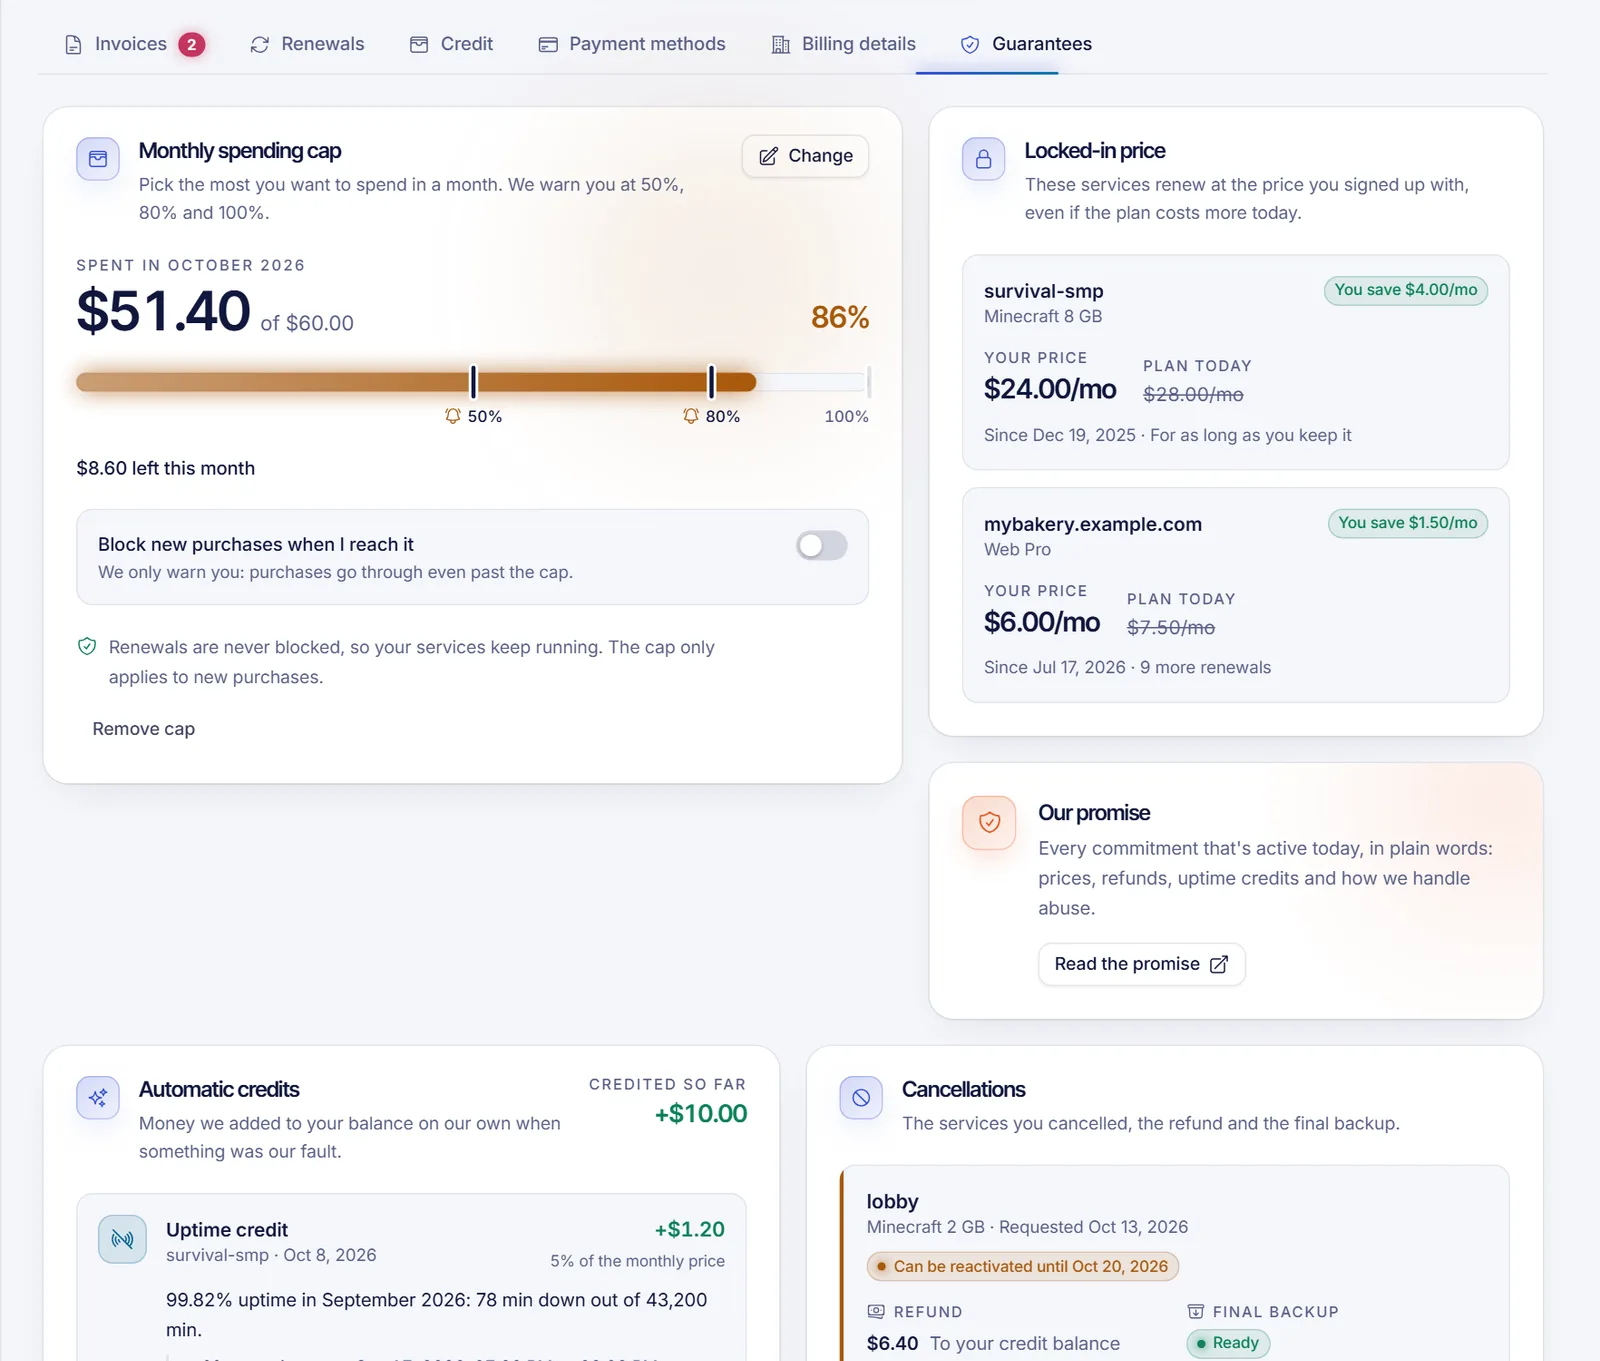Open the Billing details tab
This screenshot has width=1600, height=1361.
tap(844, 44)
